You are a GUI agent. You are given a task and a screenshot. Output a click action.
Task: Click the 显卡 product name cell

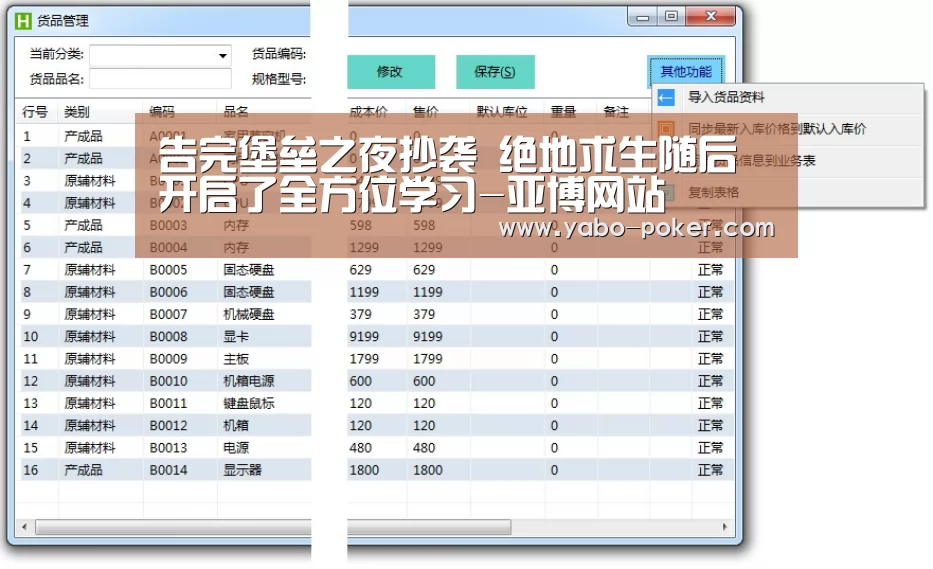[x=236, y=337]
